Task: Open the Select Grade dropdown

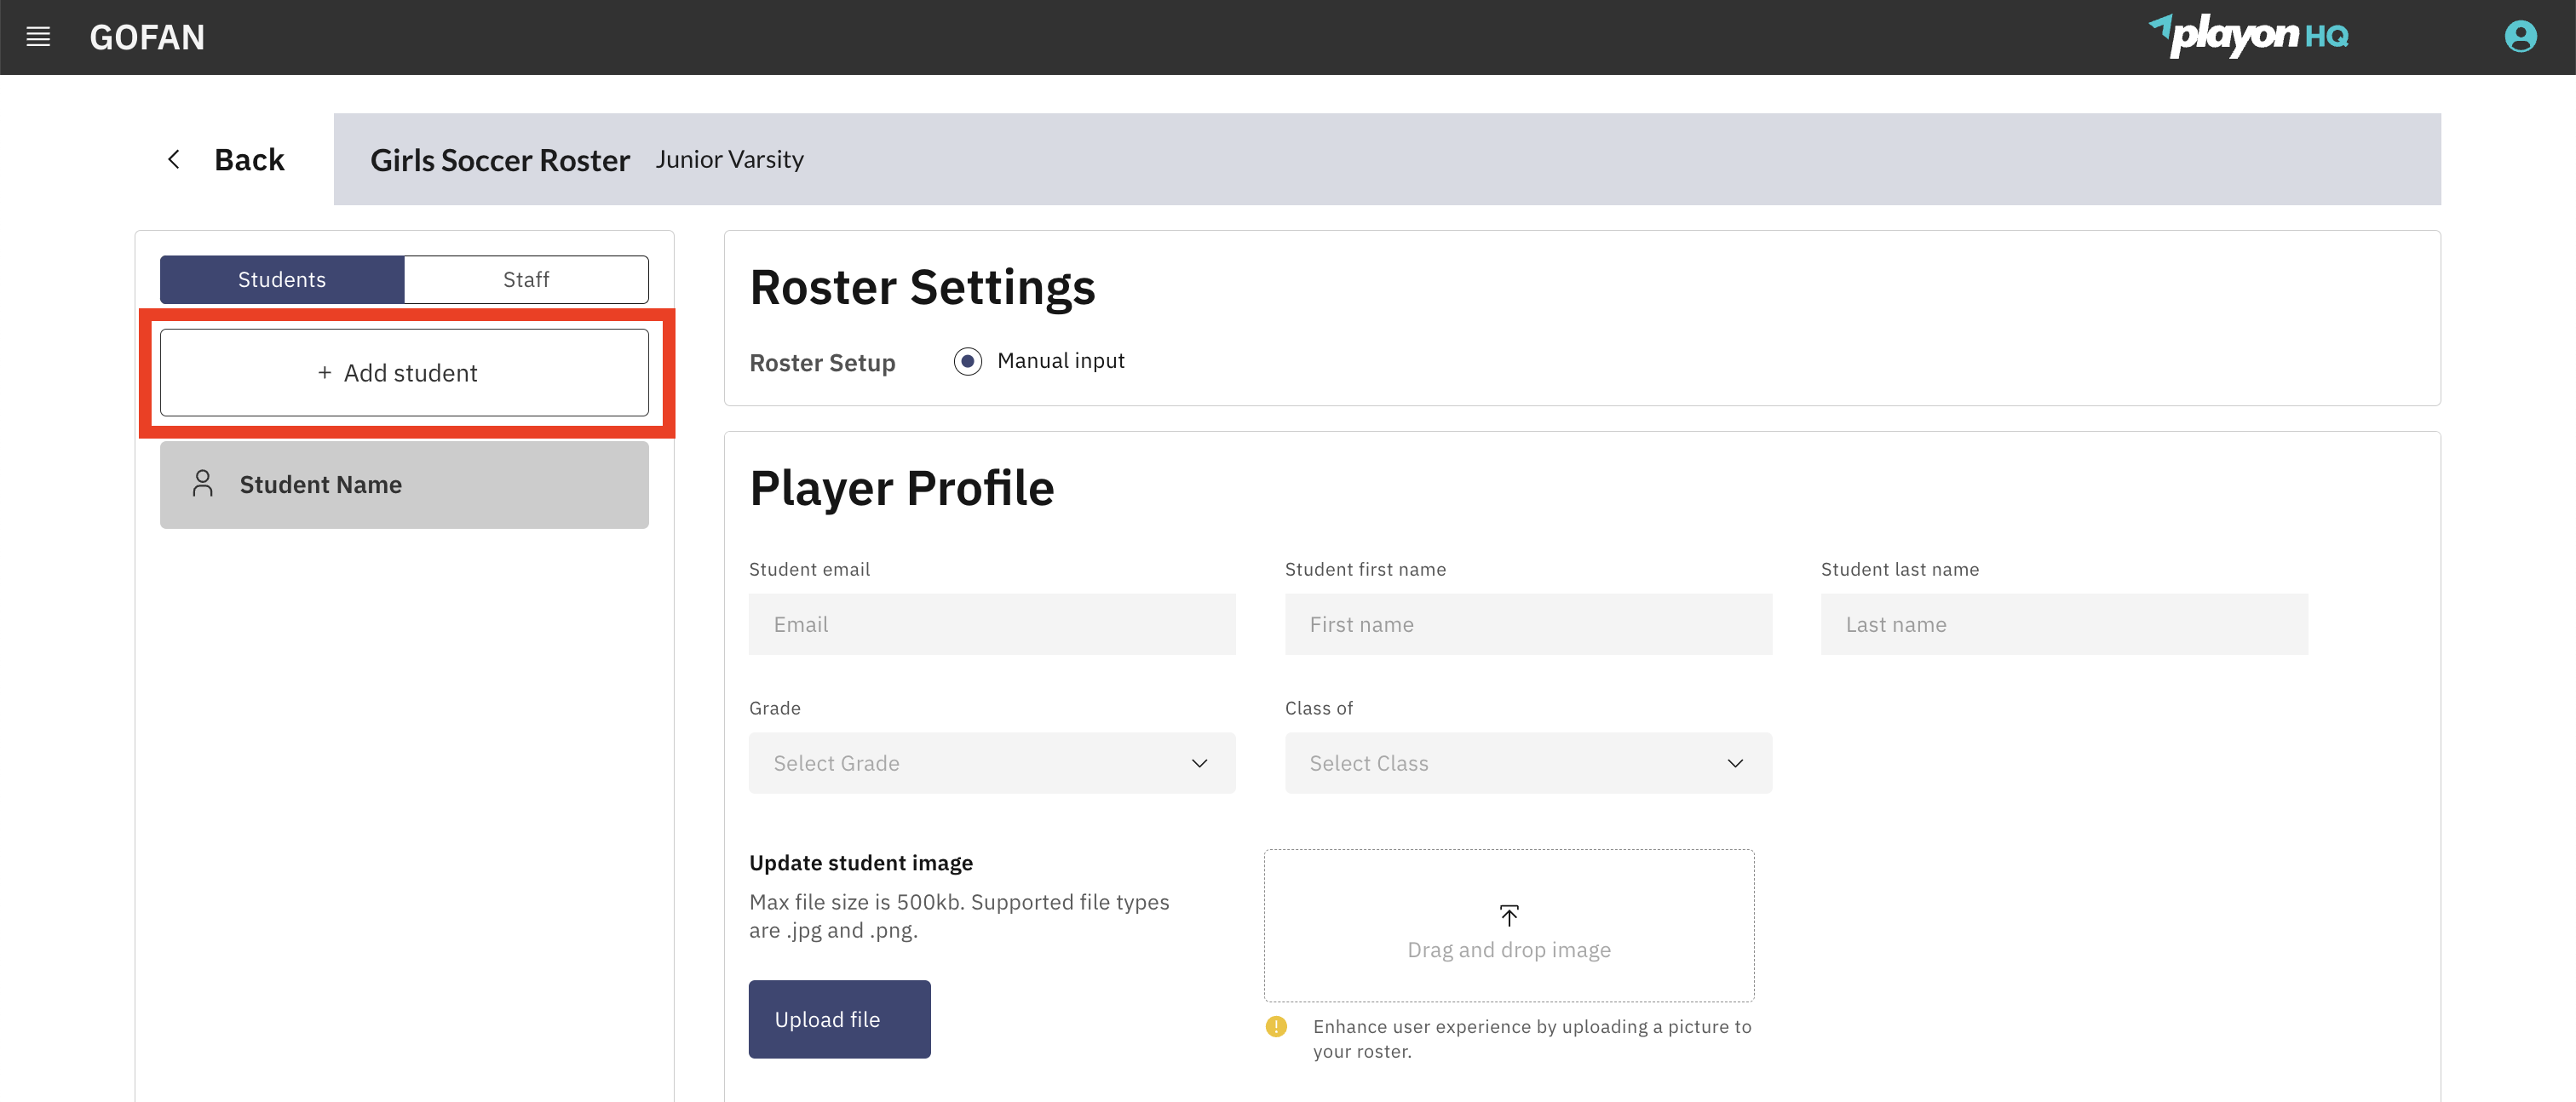Action: [991, 762]
